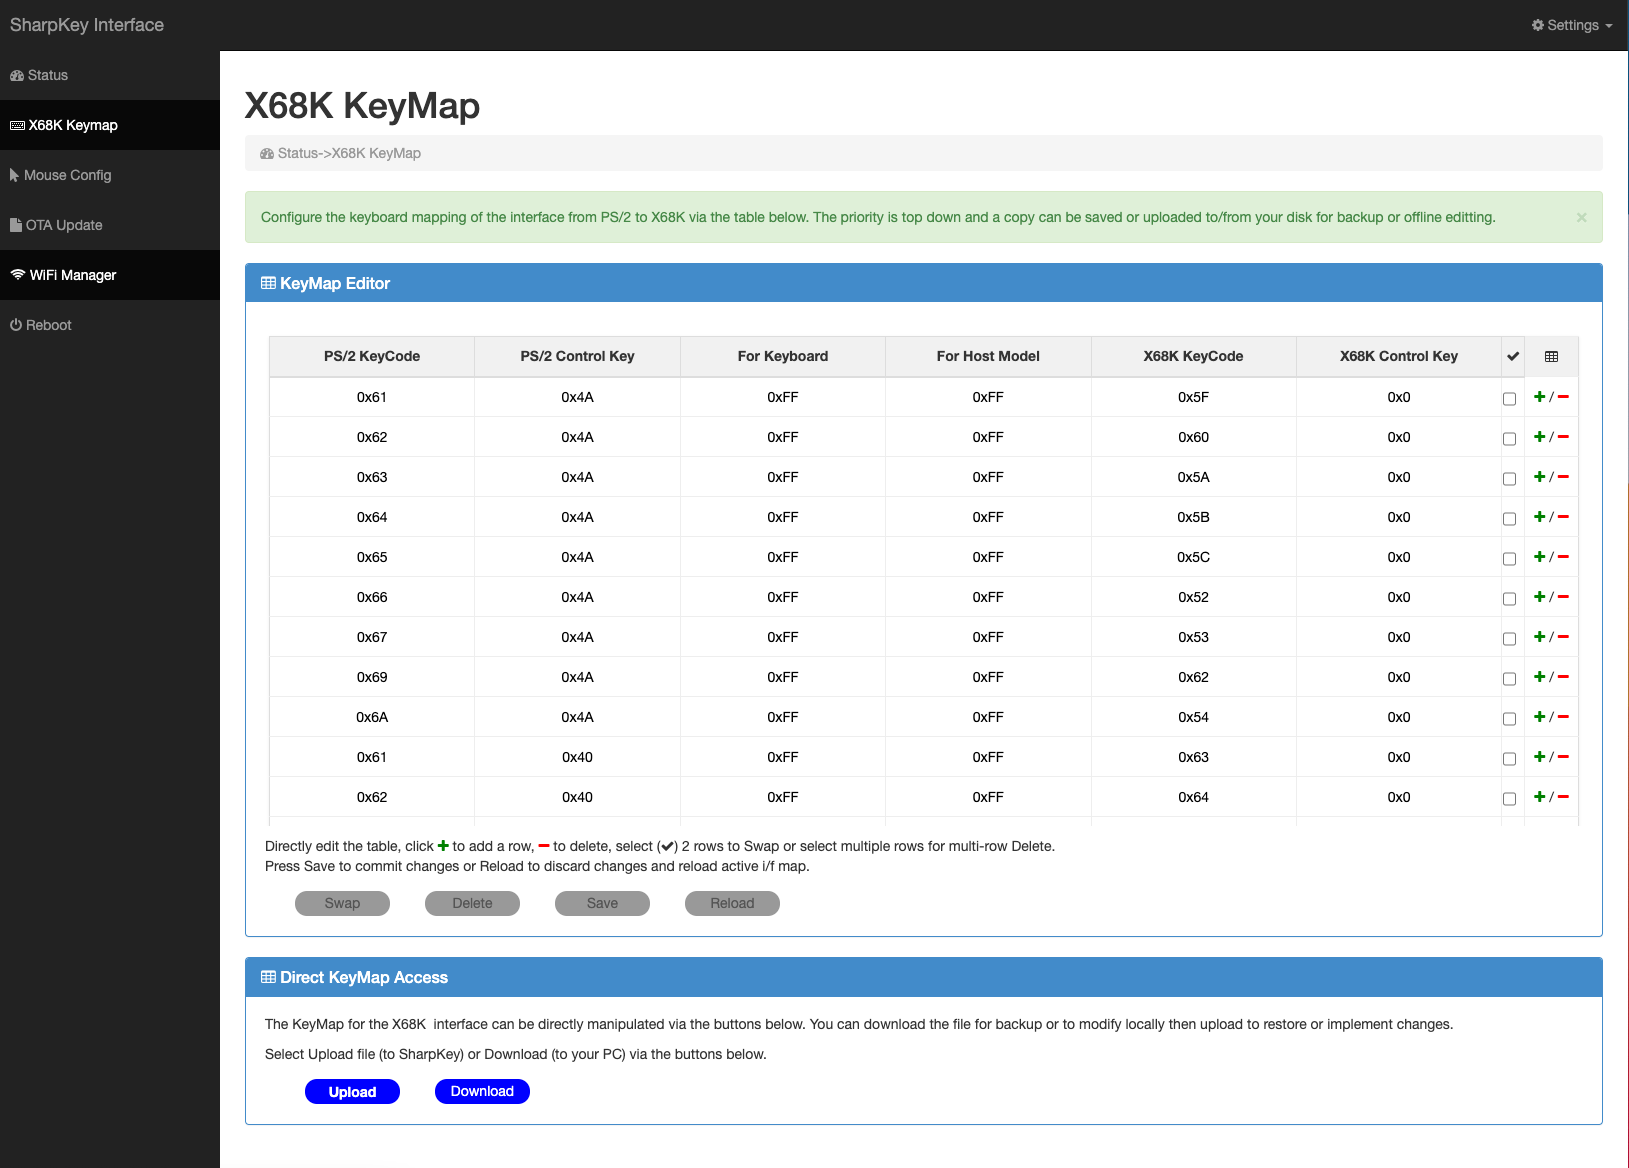The height and width of the screenshot is (1168, 1629).
Task: Save the keymap changes
Action: pyautogui.click(x=602, y=903)
